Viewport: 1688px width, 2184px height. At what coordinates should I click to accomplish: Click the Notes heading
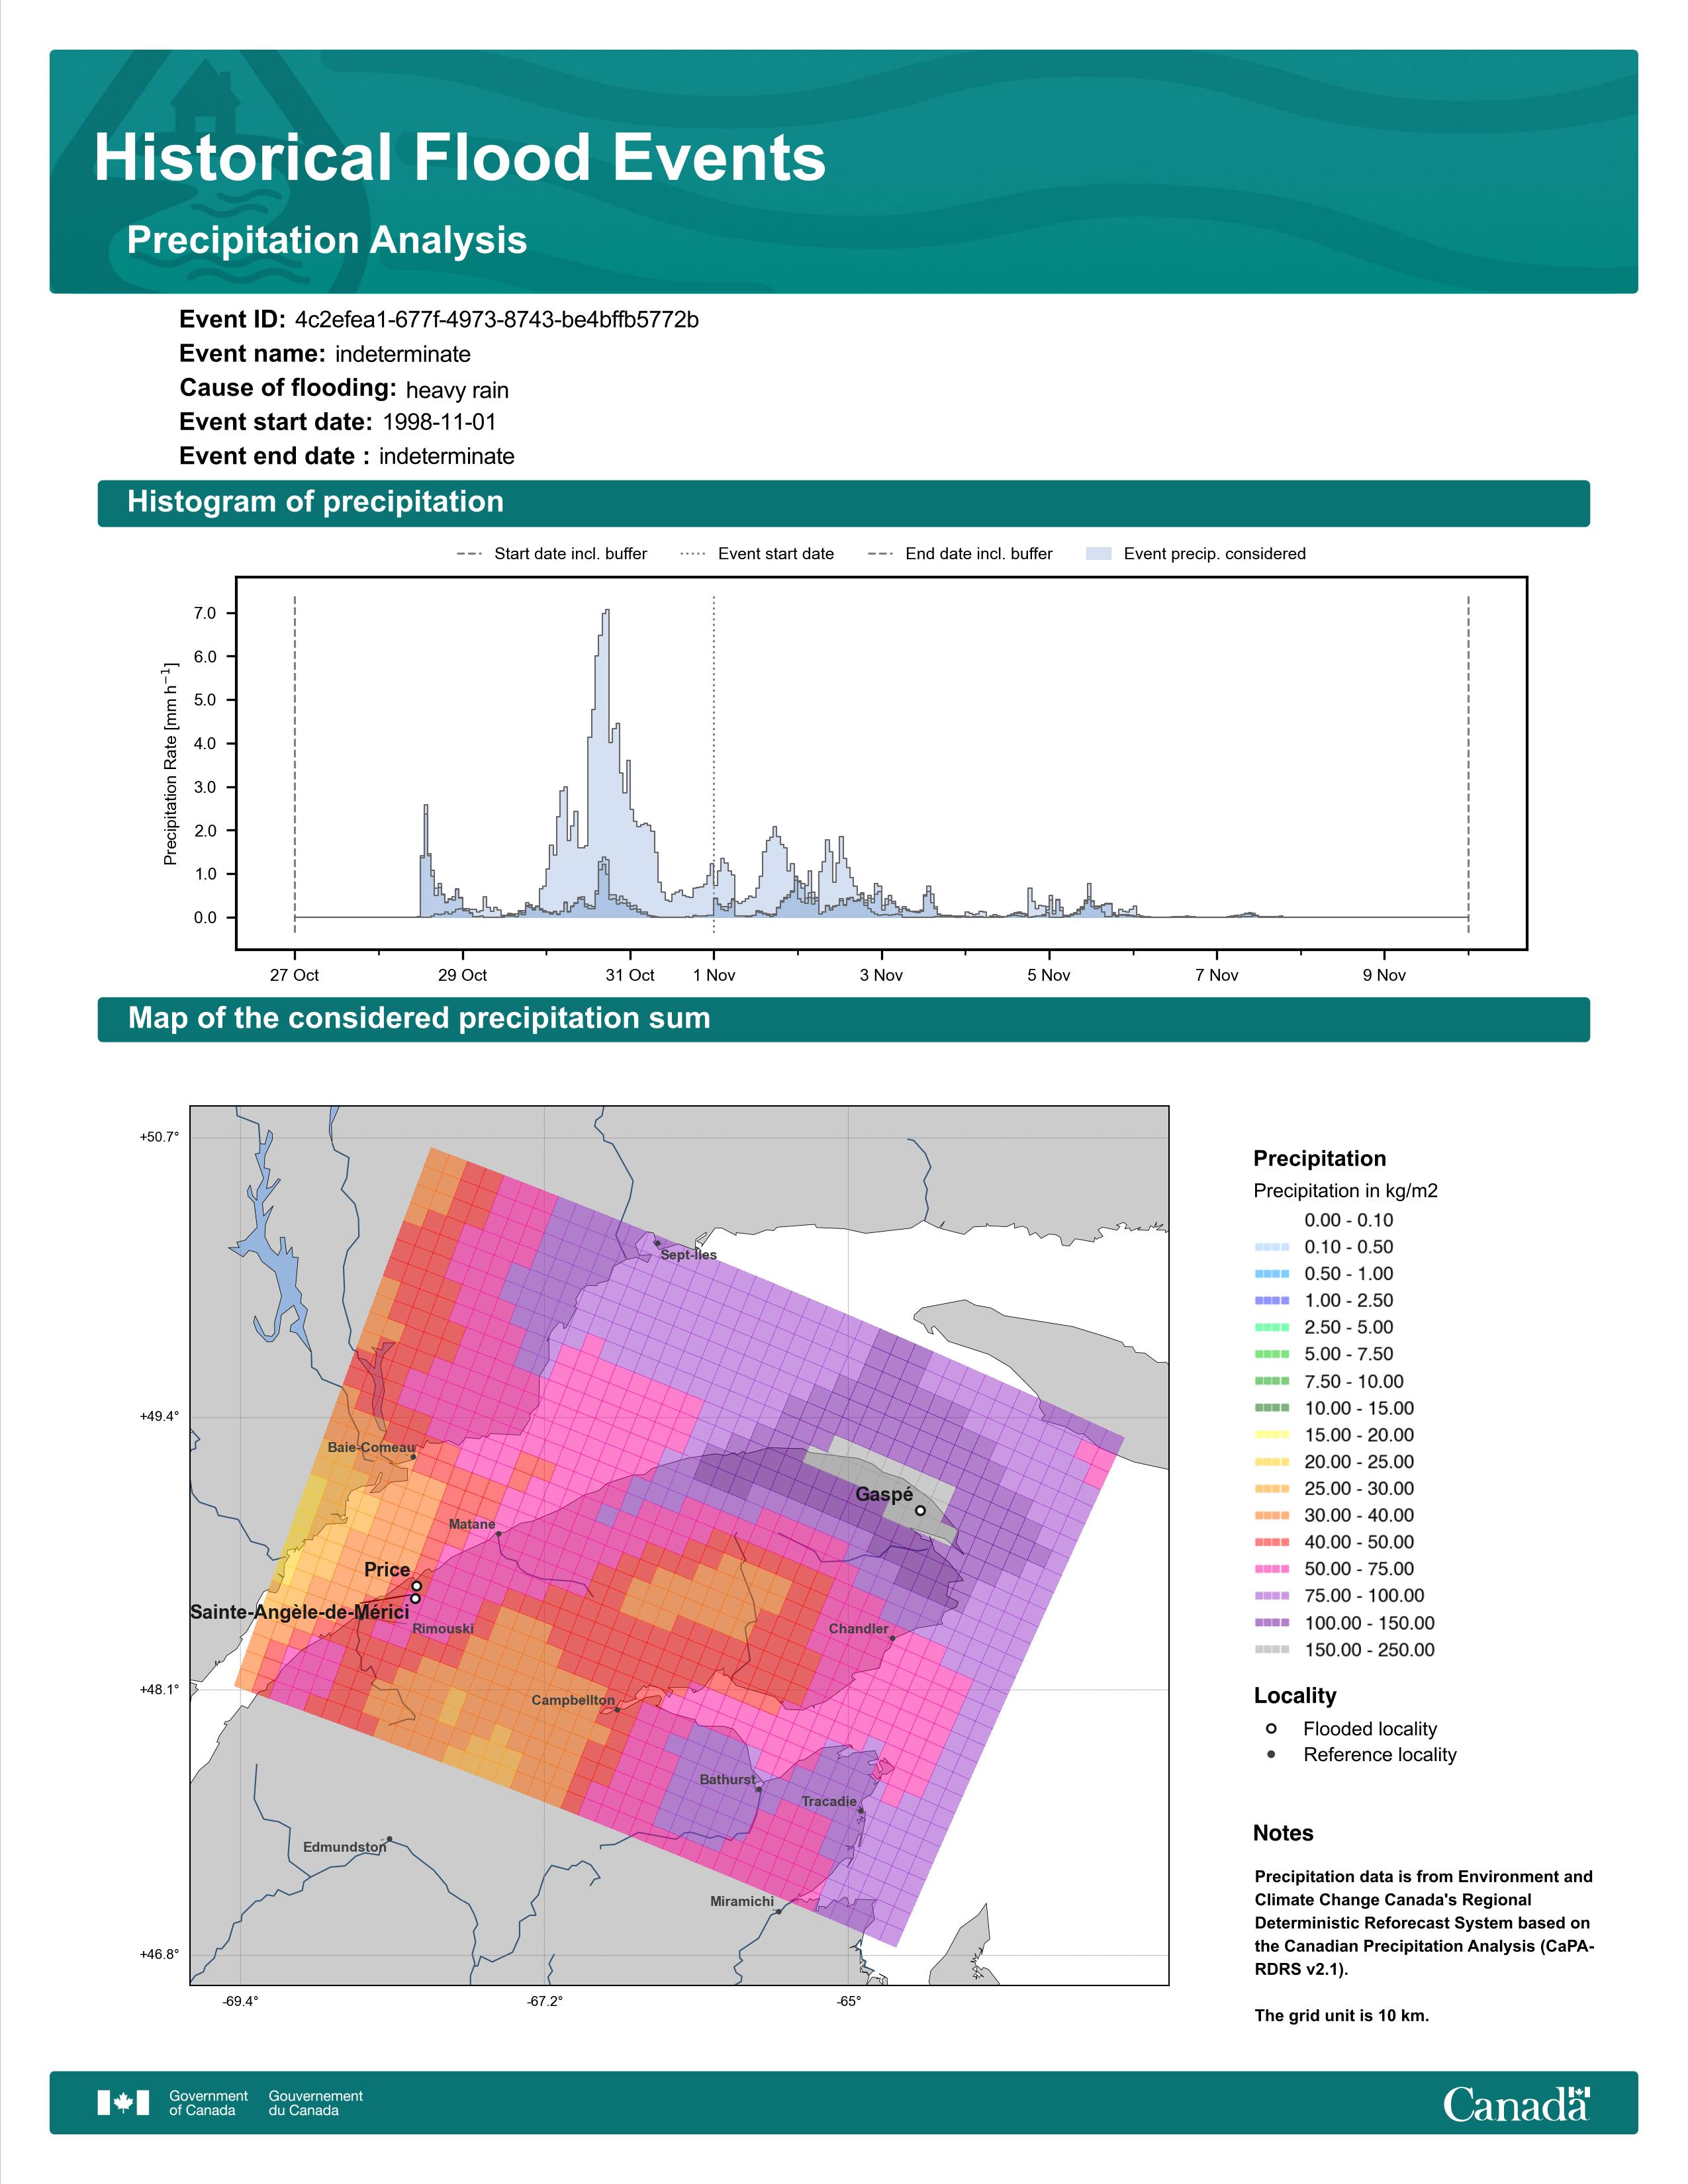pos(1283,1833)
